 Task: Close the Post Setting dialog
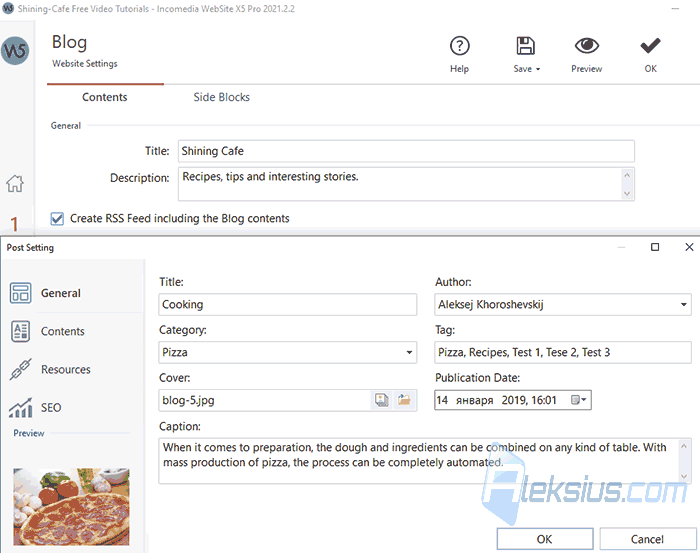[x=689, y=247]
